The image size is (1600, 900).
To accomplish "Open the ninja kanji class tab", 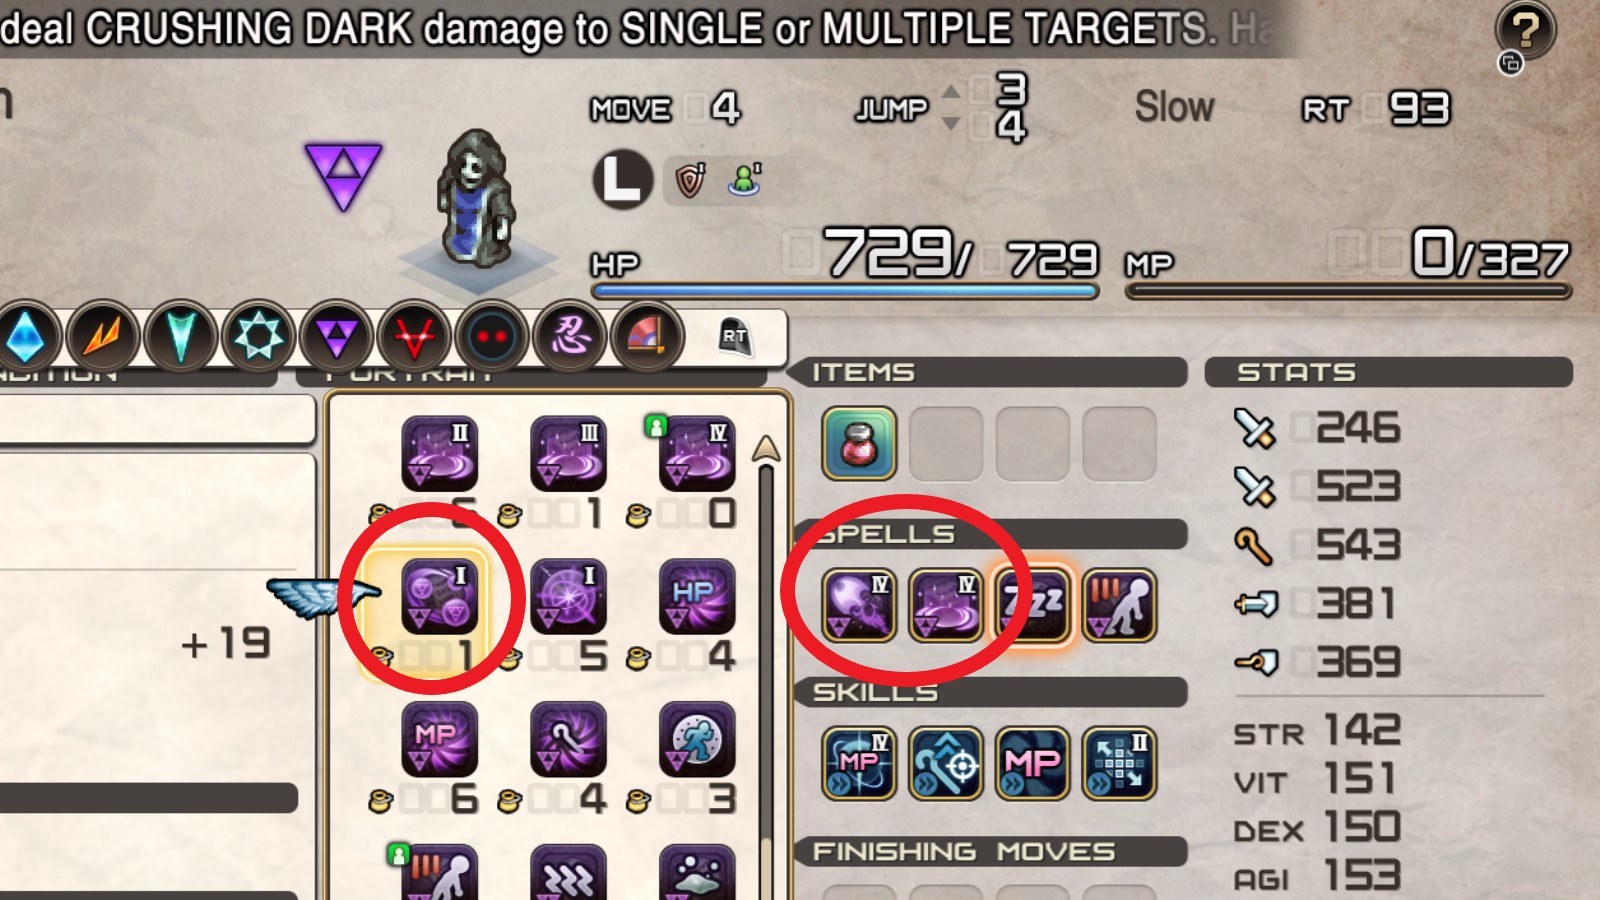I will click(x=570, y=337).
